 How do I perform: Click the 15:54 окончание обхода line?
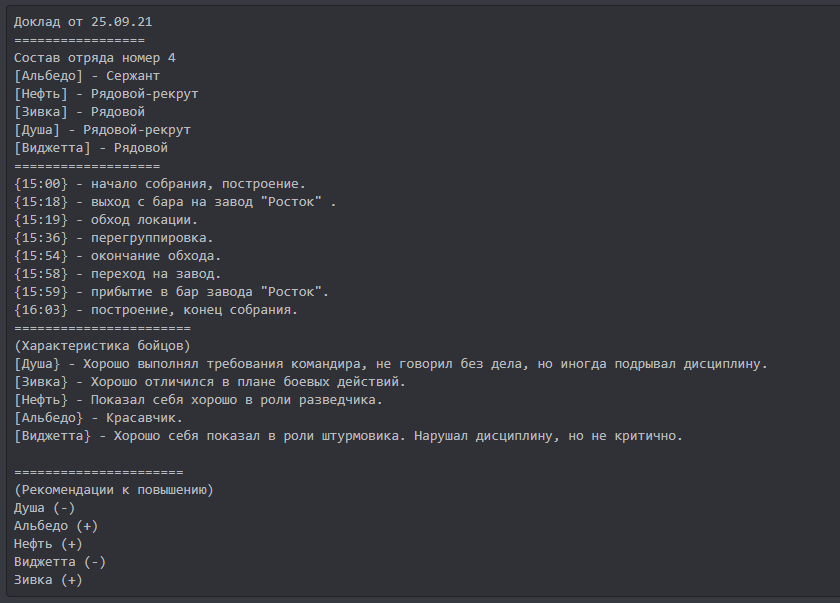click(x=117, y=256)
